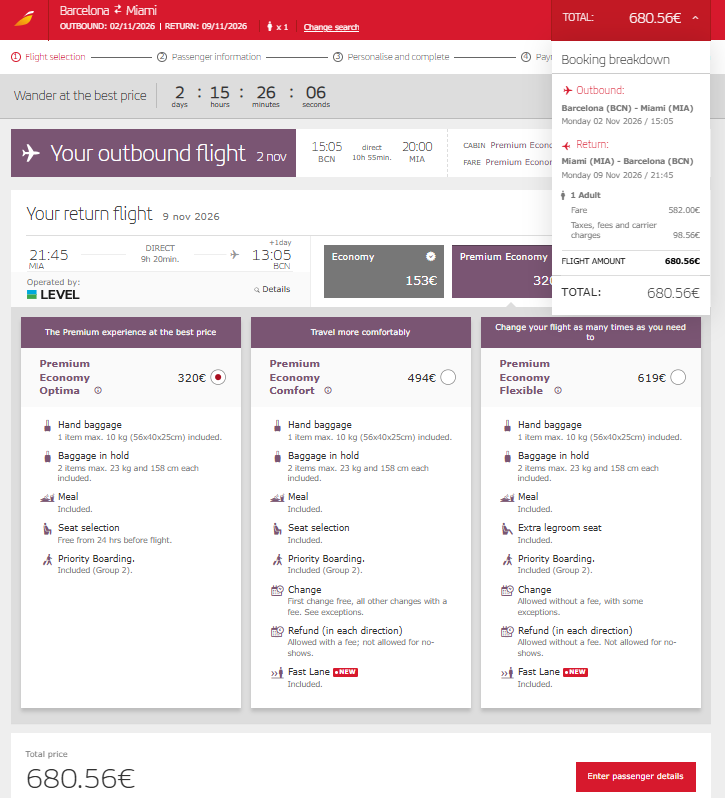Click the Meal icon in Optima card

[x=47, y=497]
